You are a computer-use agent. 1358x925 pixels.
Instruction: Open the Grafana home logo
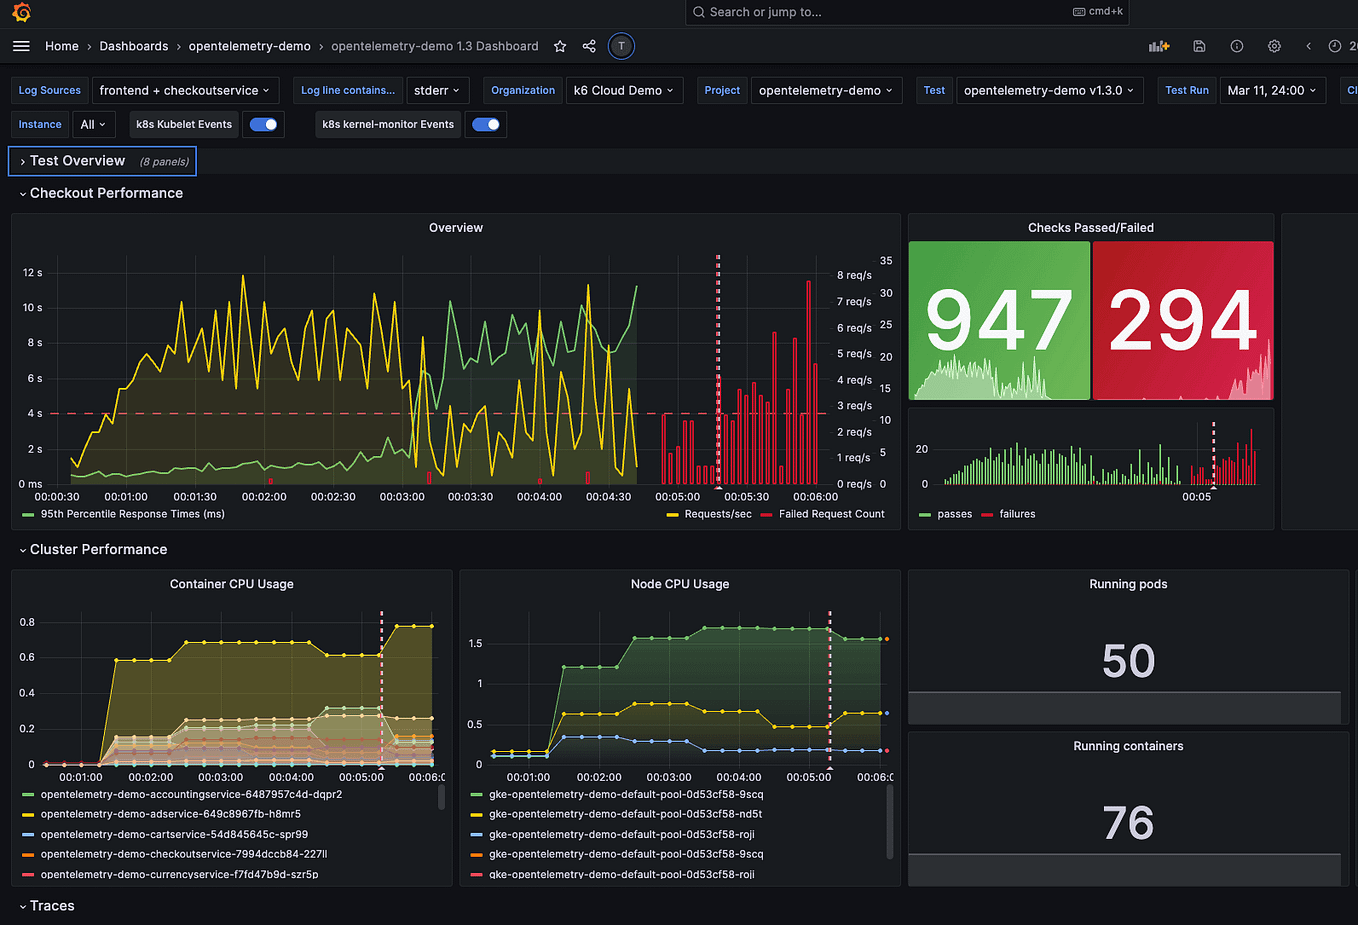coord(22,14)
